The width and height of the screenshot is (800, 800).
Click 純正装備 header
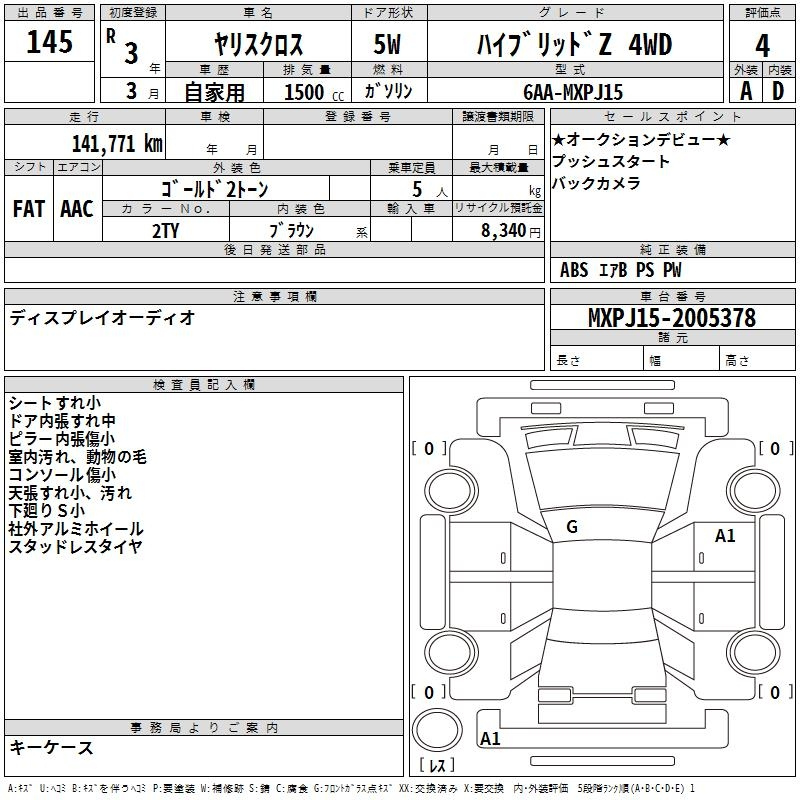pos(672,249)
